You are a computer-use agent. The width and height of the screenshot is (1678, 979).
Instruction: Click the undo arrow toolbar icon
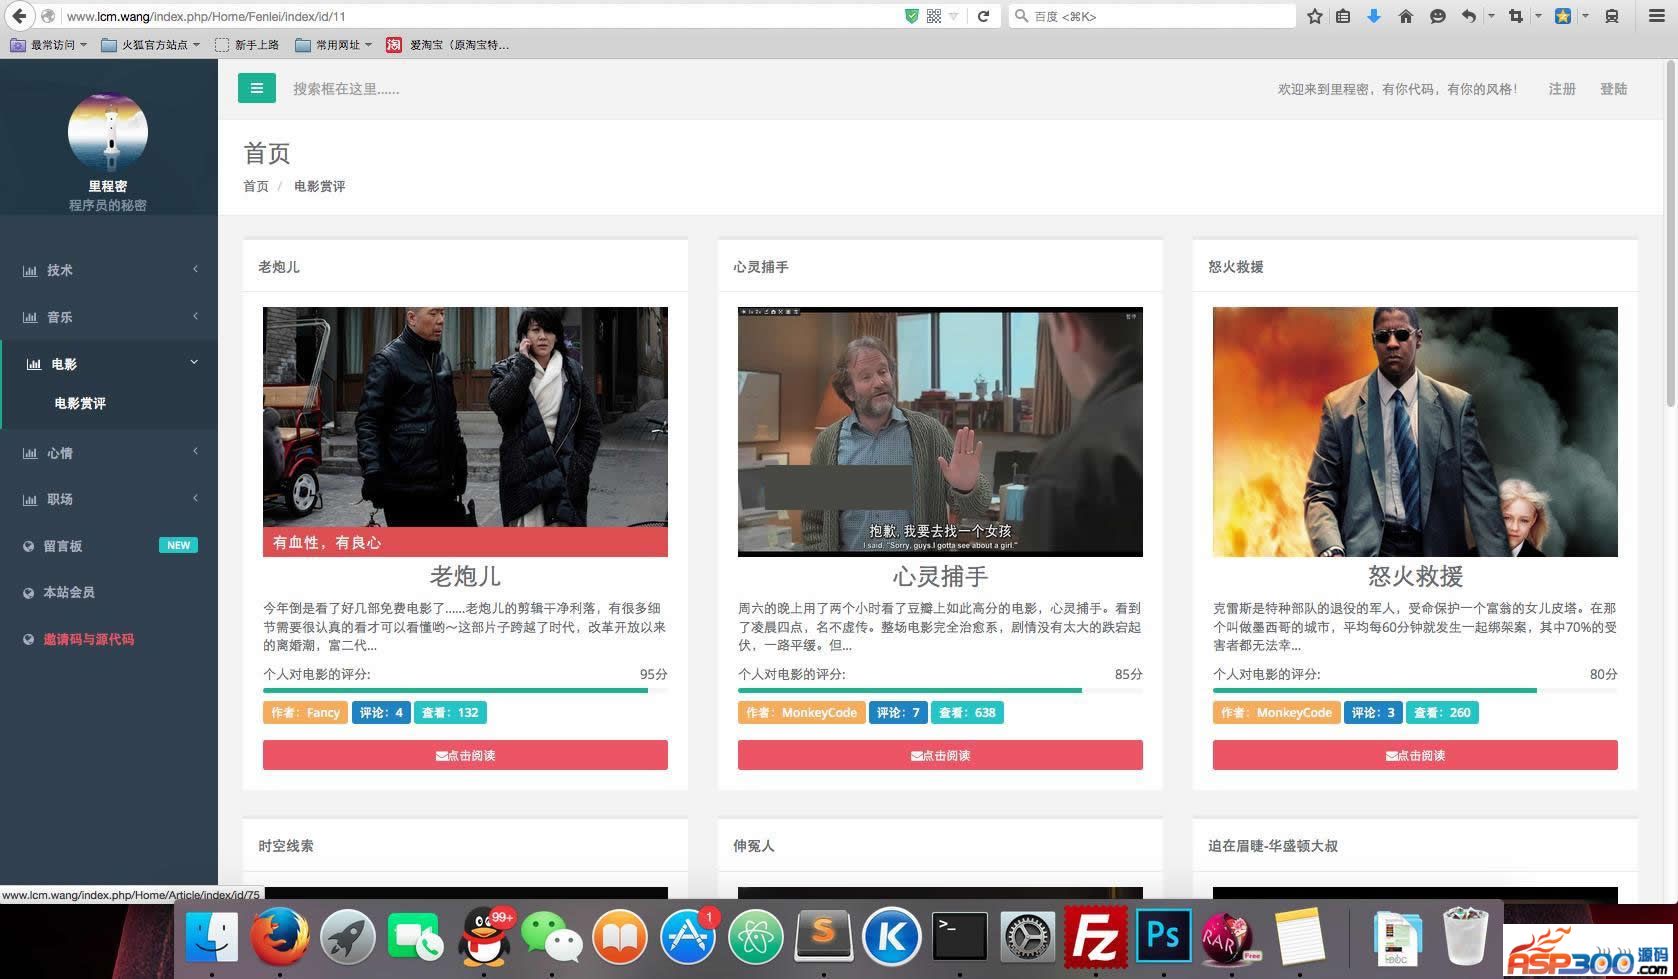click(1469, 16)
